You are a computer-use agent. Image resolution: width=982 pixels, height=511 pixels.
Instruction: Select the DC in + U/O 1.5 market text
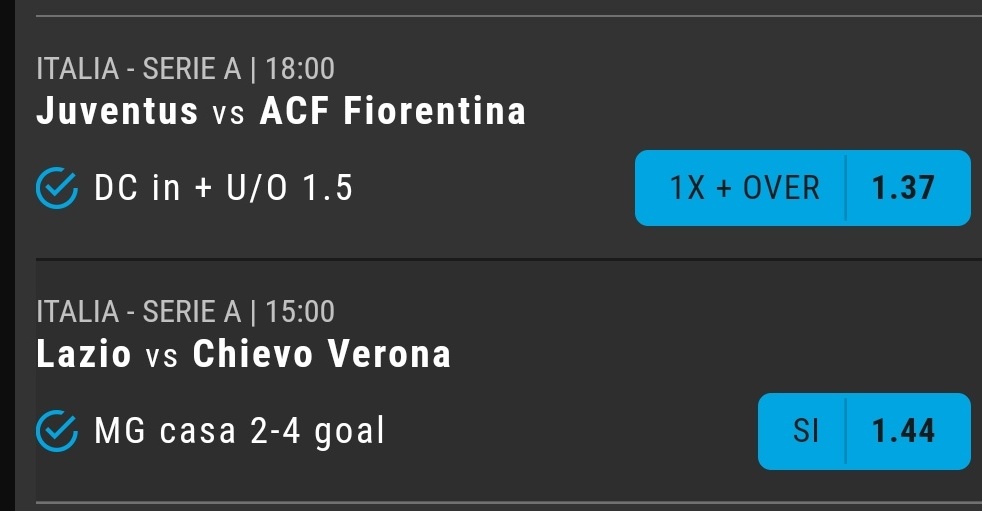[x=224, y=188]
